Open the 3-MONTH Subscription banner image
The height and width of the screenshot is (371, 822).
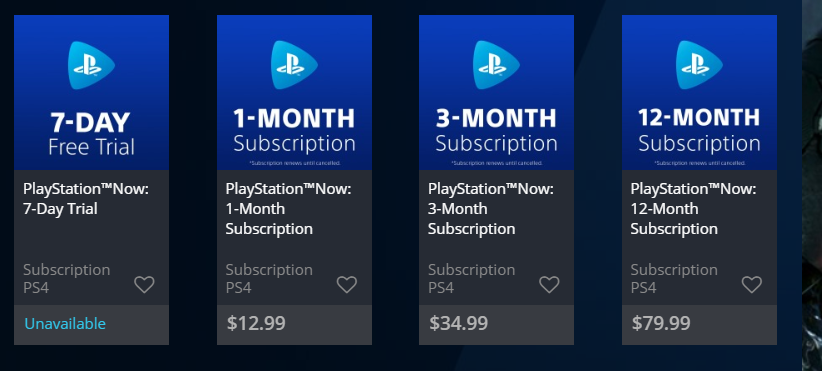[496, 92]
